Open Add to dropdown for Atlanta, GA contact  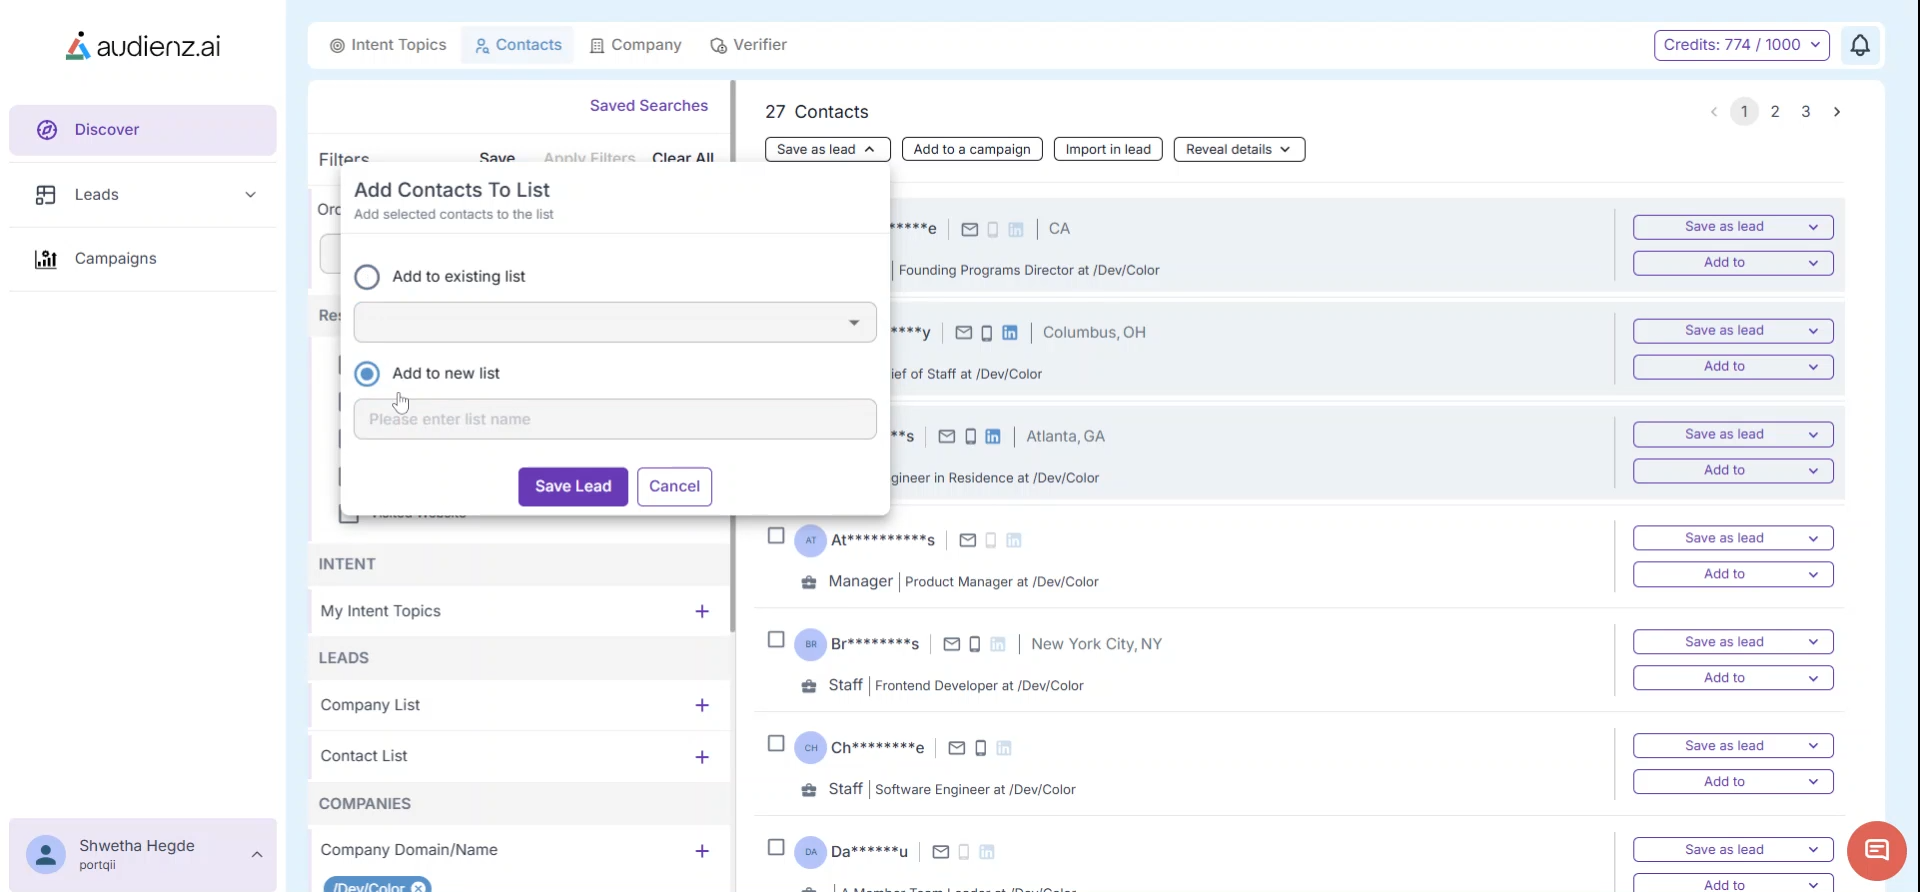1733,471
